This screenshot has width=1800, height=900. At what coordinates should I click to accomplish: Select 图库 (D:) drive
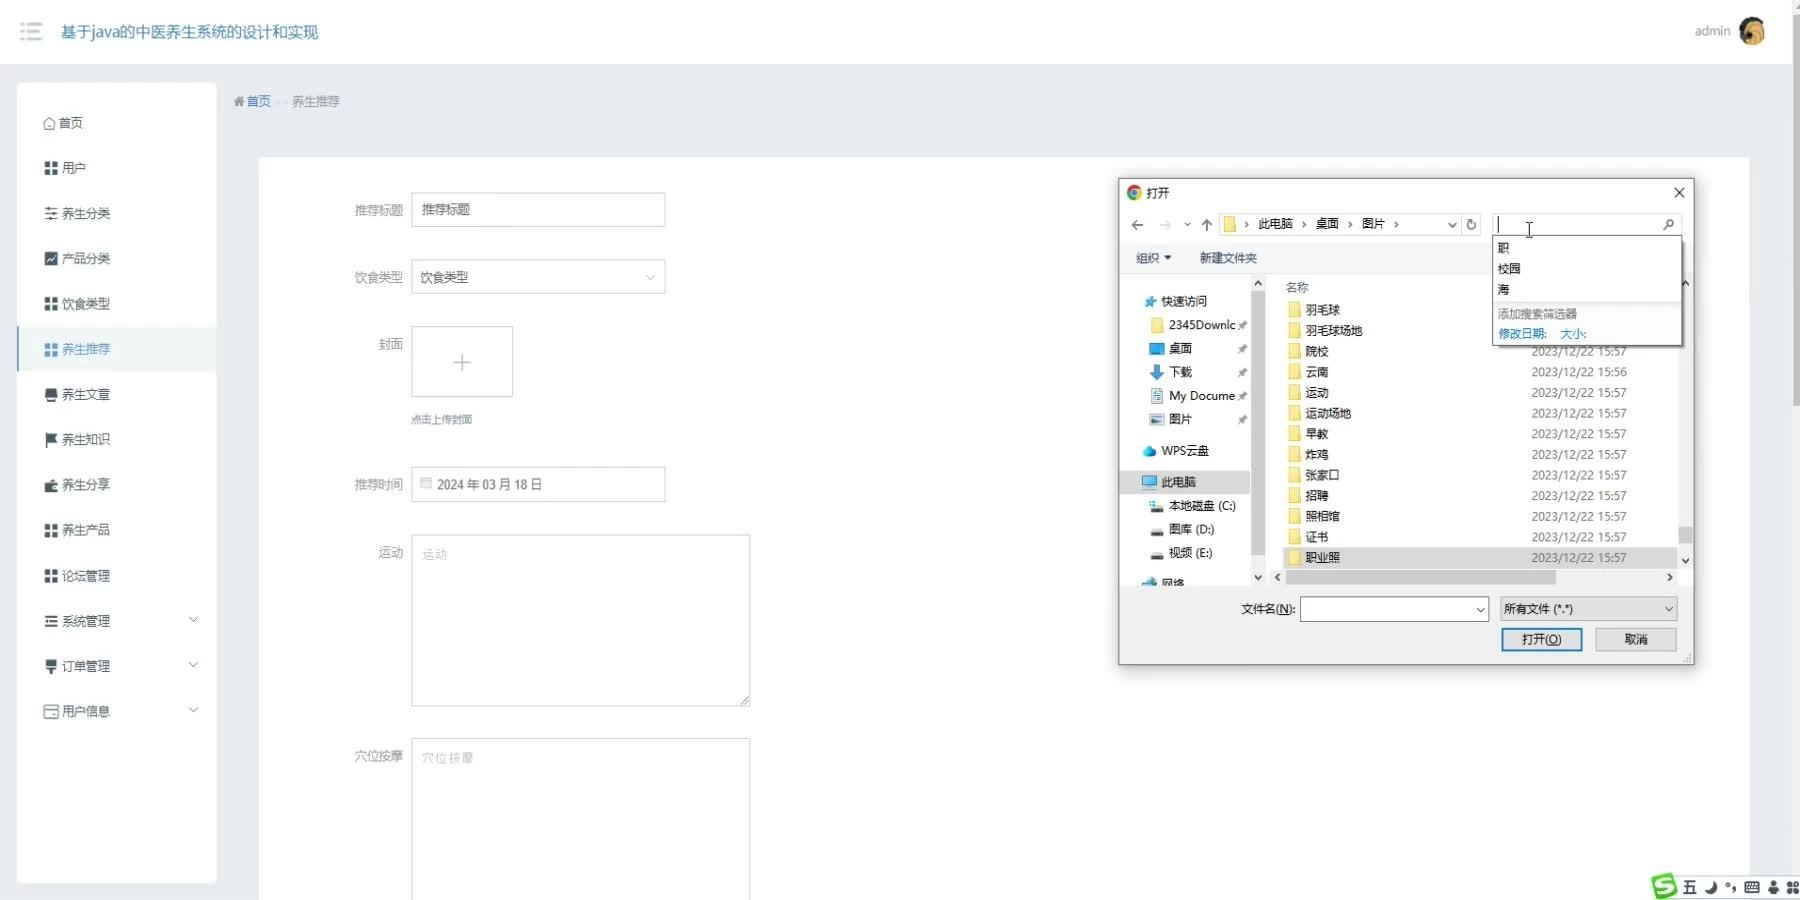click(1182, 530)
